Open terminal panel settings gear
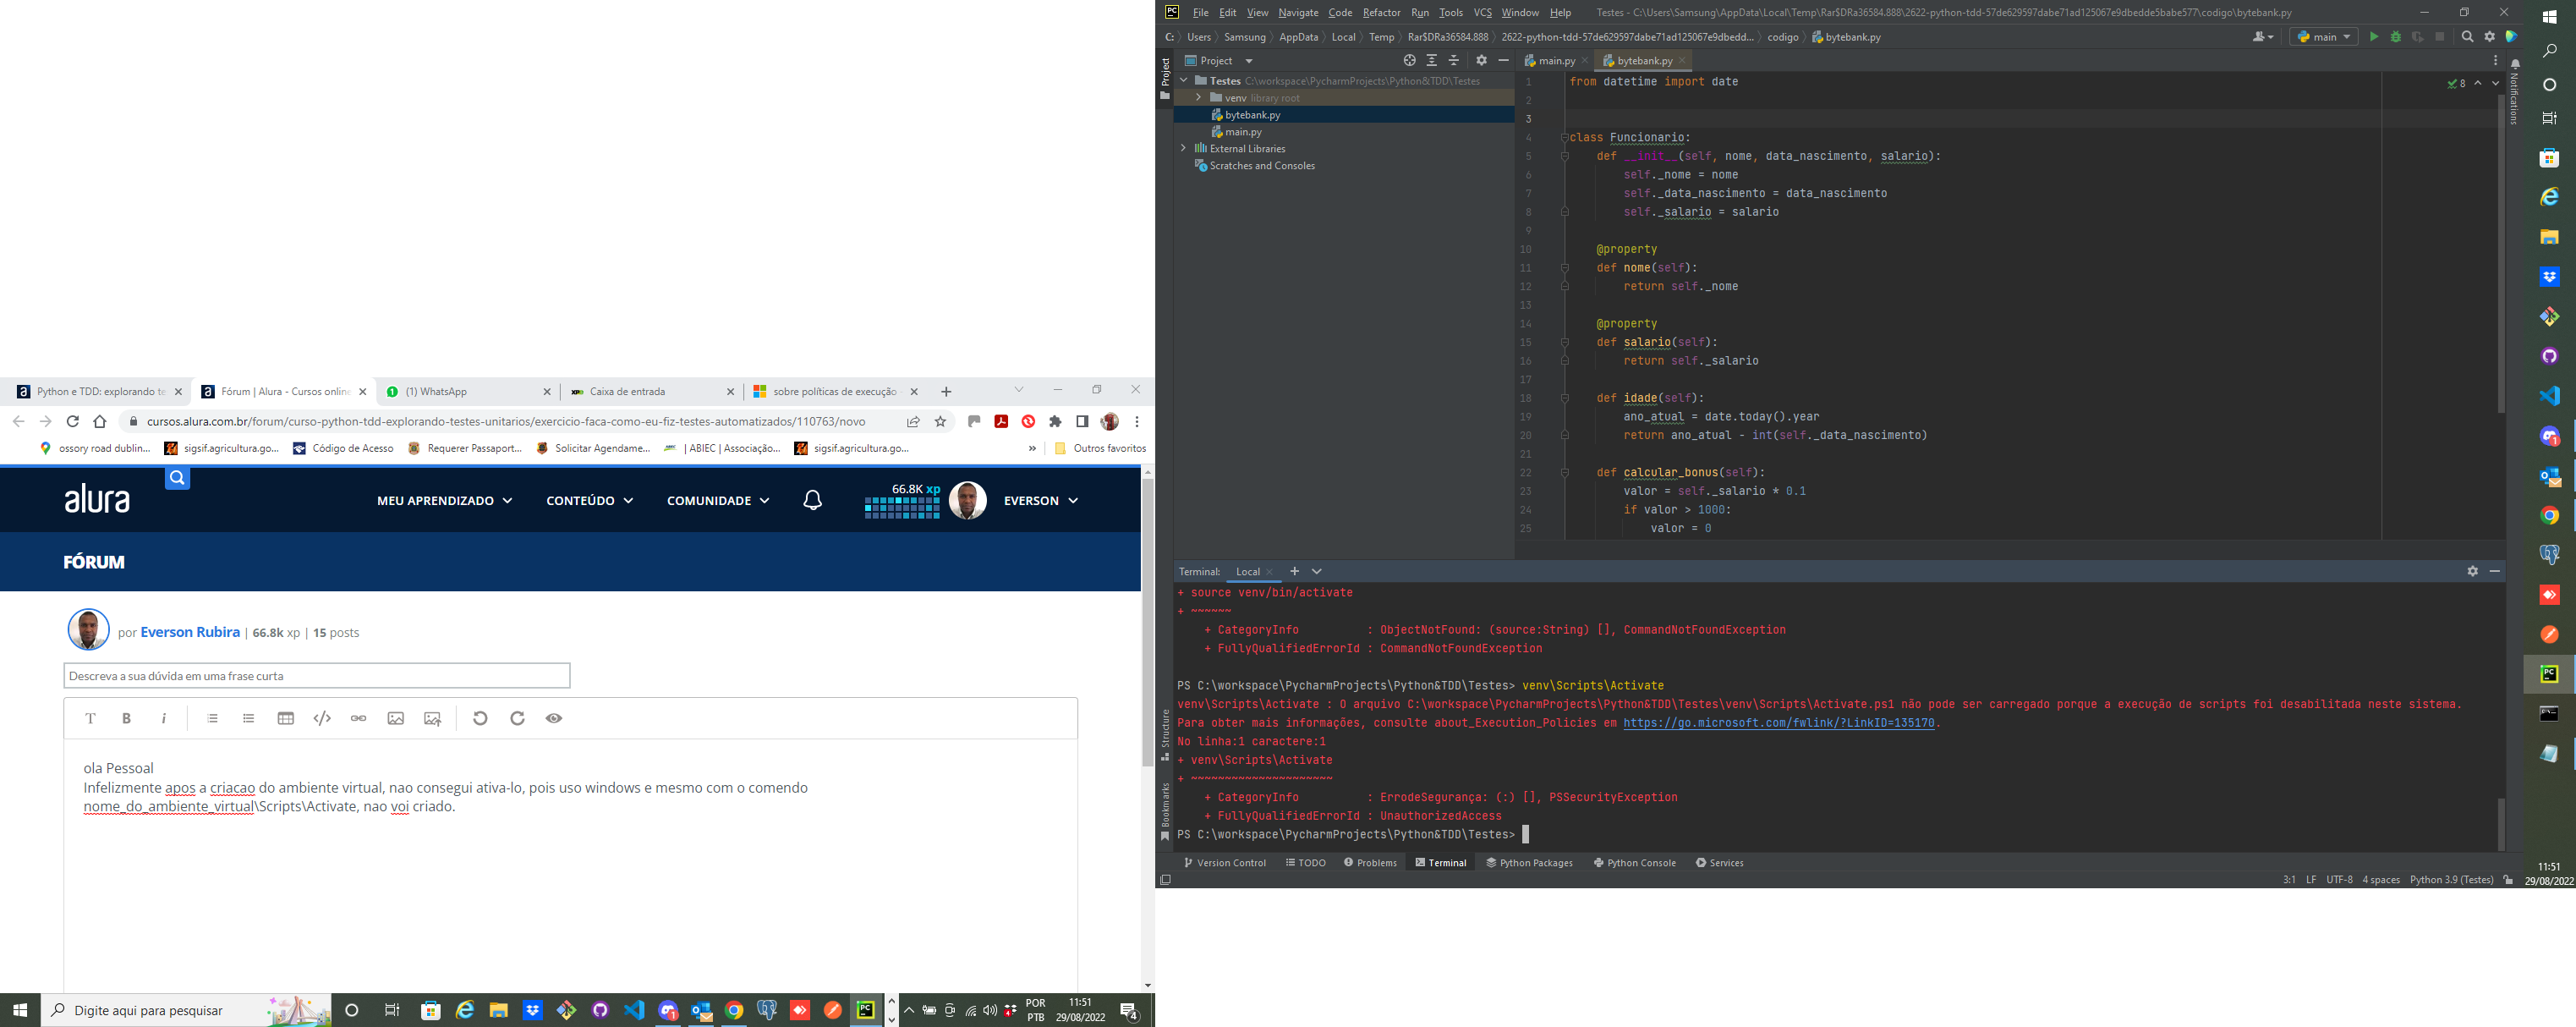Viewport: 2576px width, 1027px height. point(2472,571)
